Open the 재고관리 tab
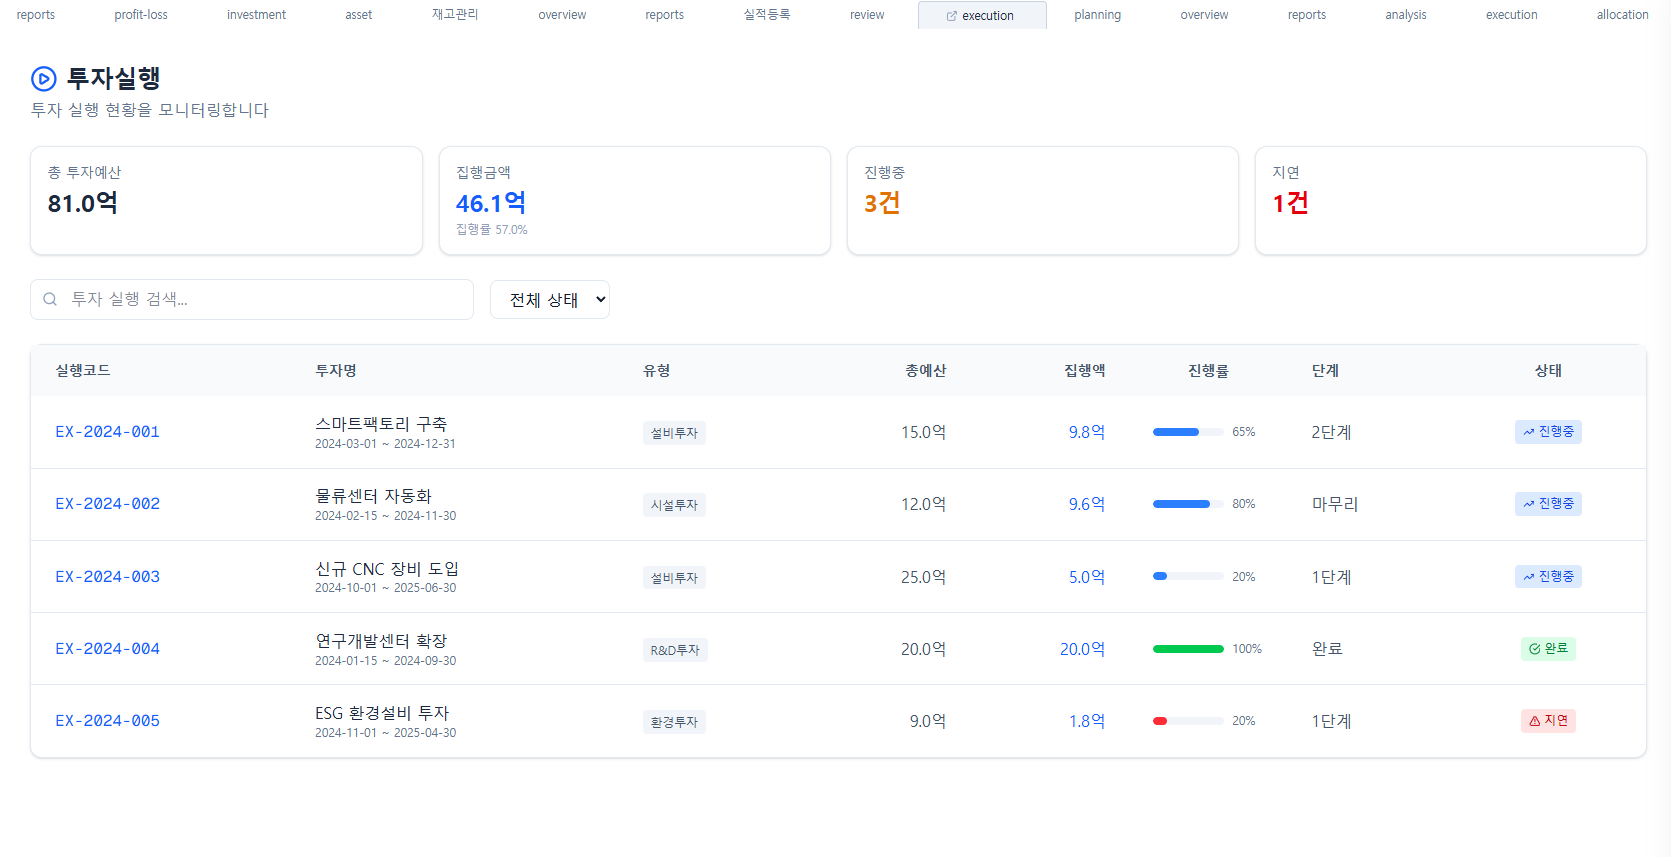Image resolution: width=1671 pixels, height=857 pixels. (455, 15)
